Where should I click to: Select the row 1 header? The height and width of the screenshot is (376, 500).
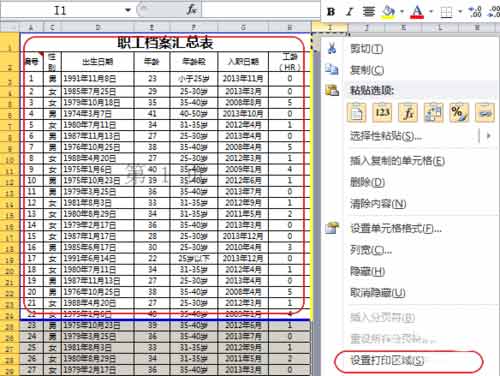(10, 42)
